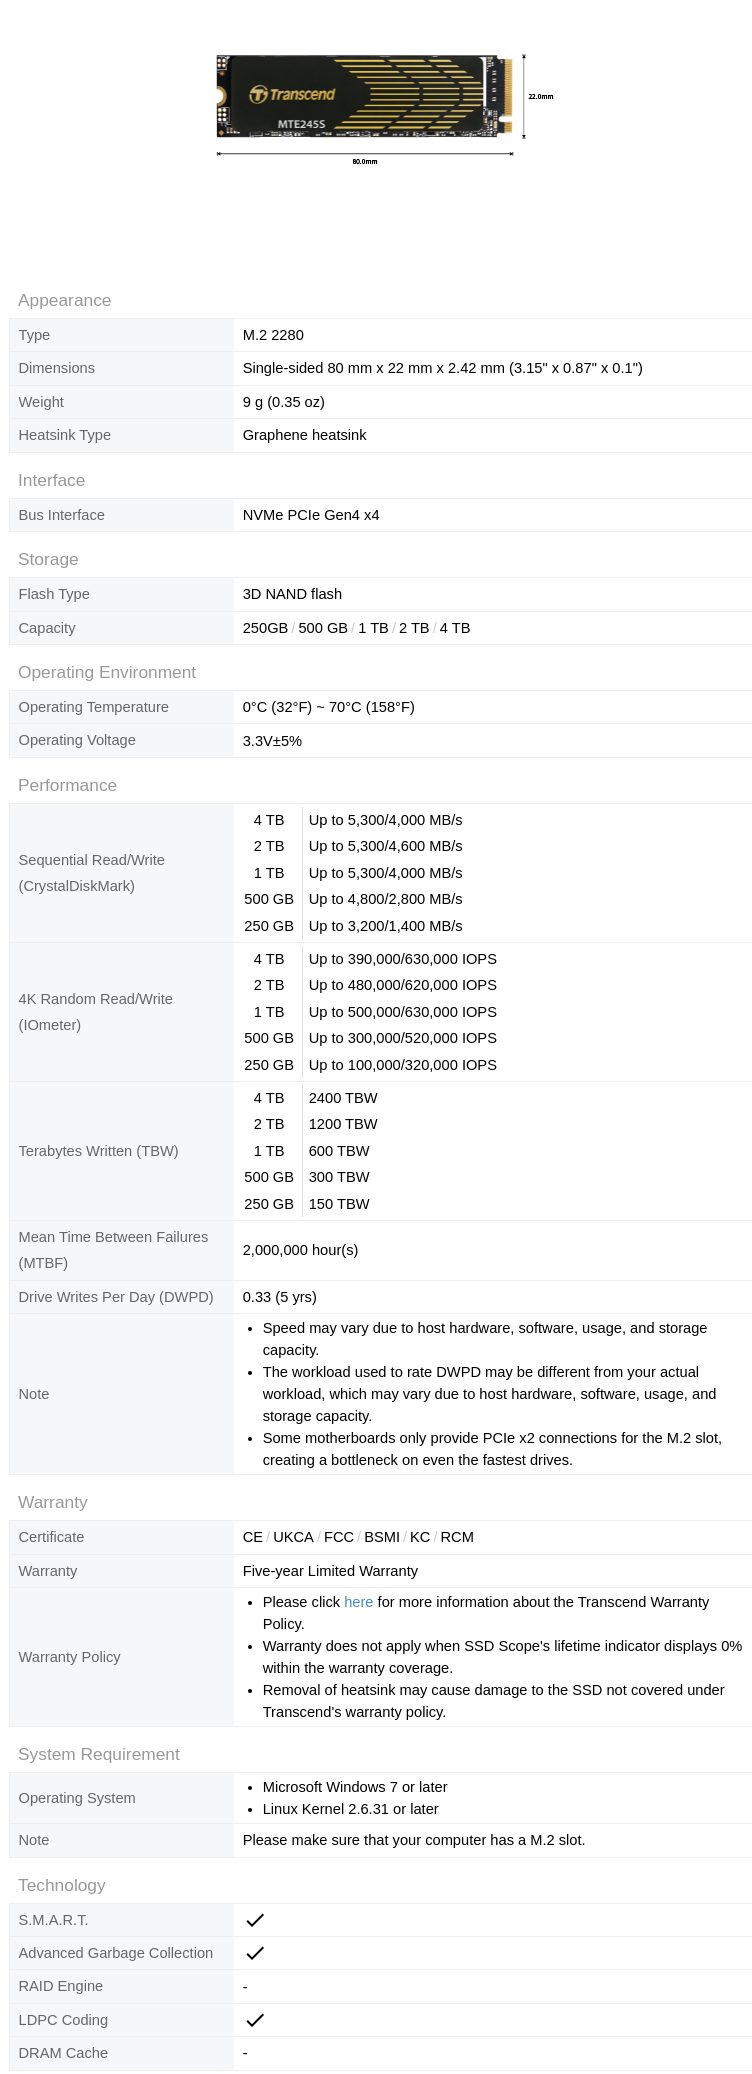
Task: Click 'Terabytes Written (TBW)' label
Action: click(x=98, y=1151)
